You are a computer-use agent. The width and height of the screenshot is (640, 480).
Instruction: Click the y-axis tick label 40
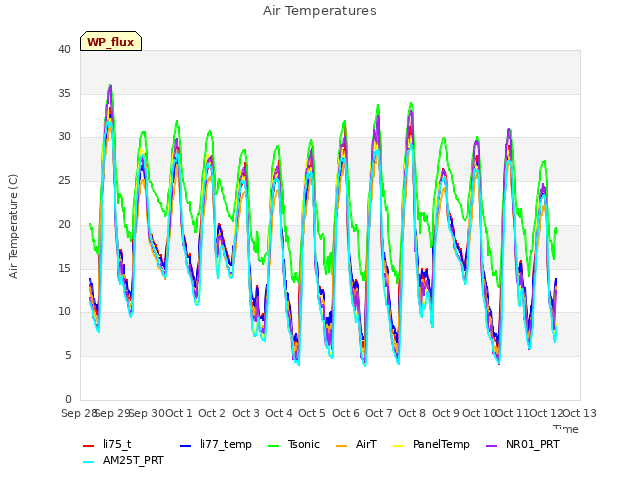pos(64,50)
